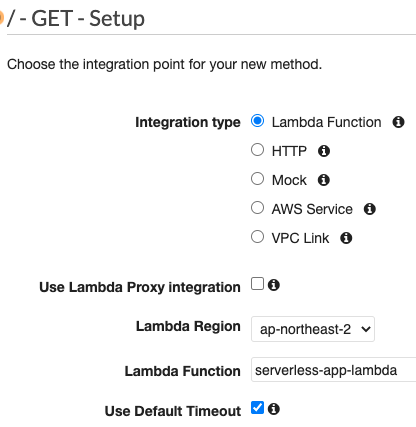
Task: Choose VPC Link radio button
Action: tap(257, 237)
